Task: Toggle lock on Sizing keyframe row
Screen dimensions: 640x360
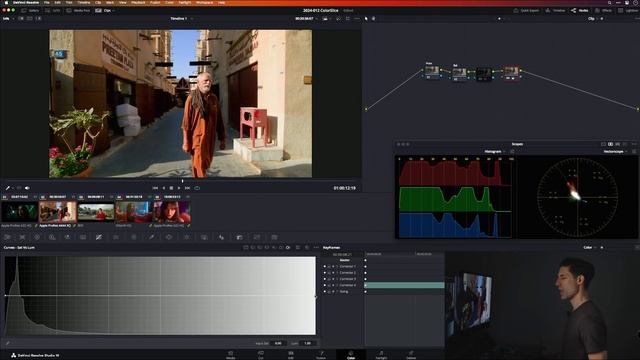Action: pyautogui.click(x=329, y=291)
